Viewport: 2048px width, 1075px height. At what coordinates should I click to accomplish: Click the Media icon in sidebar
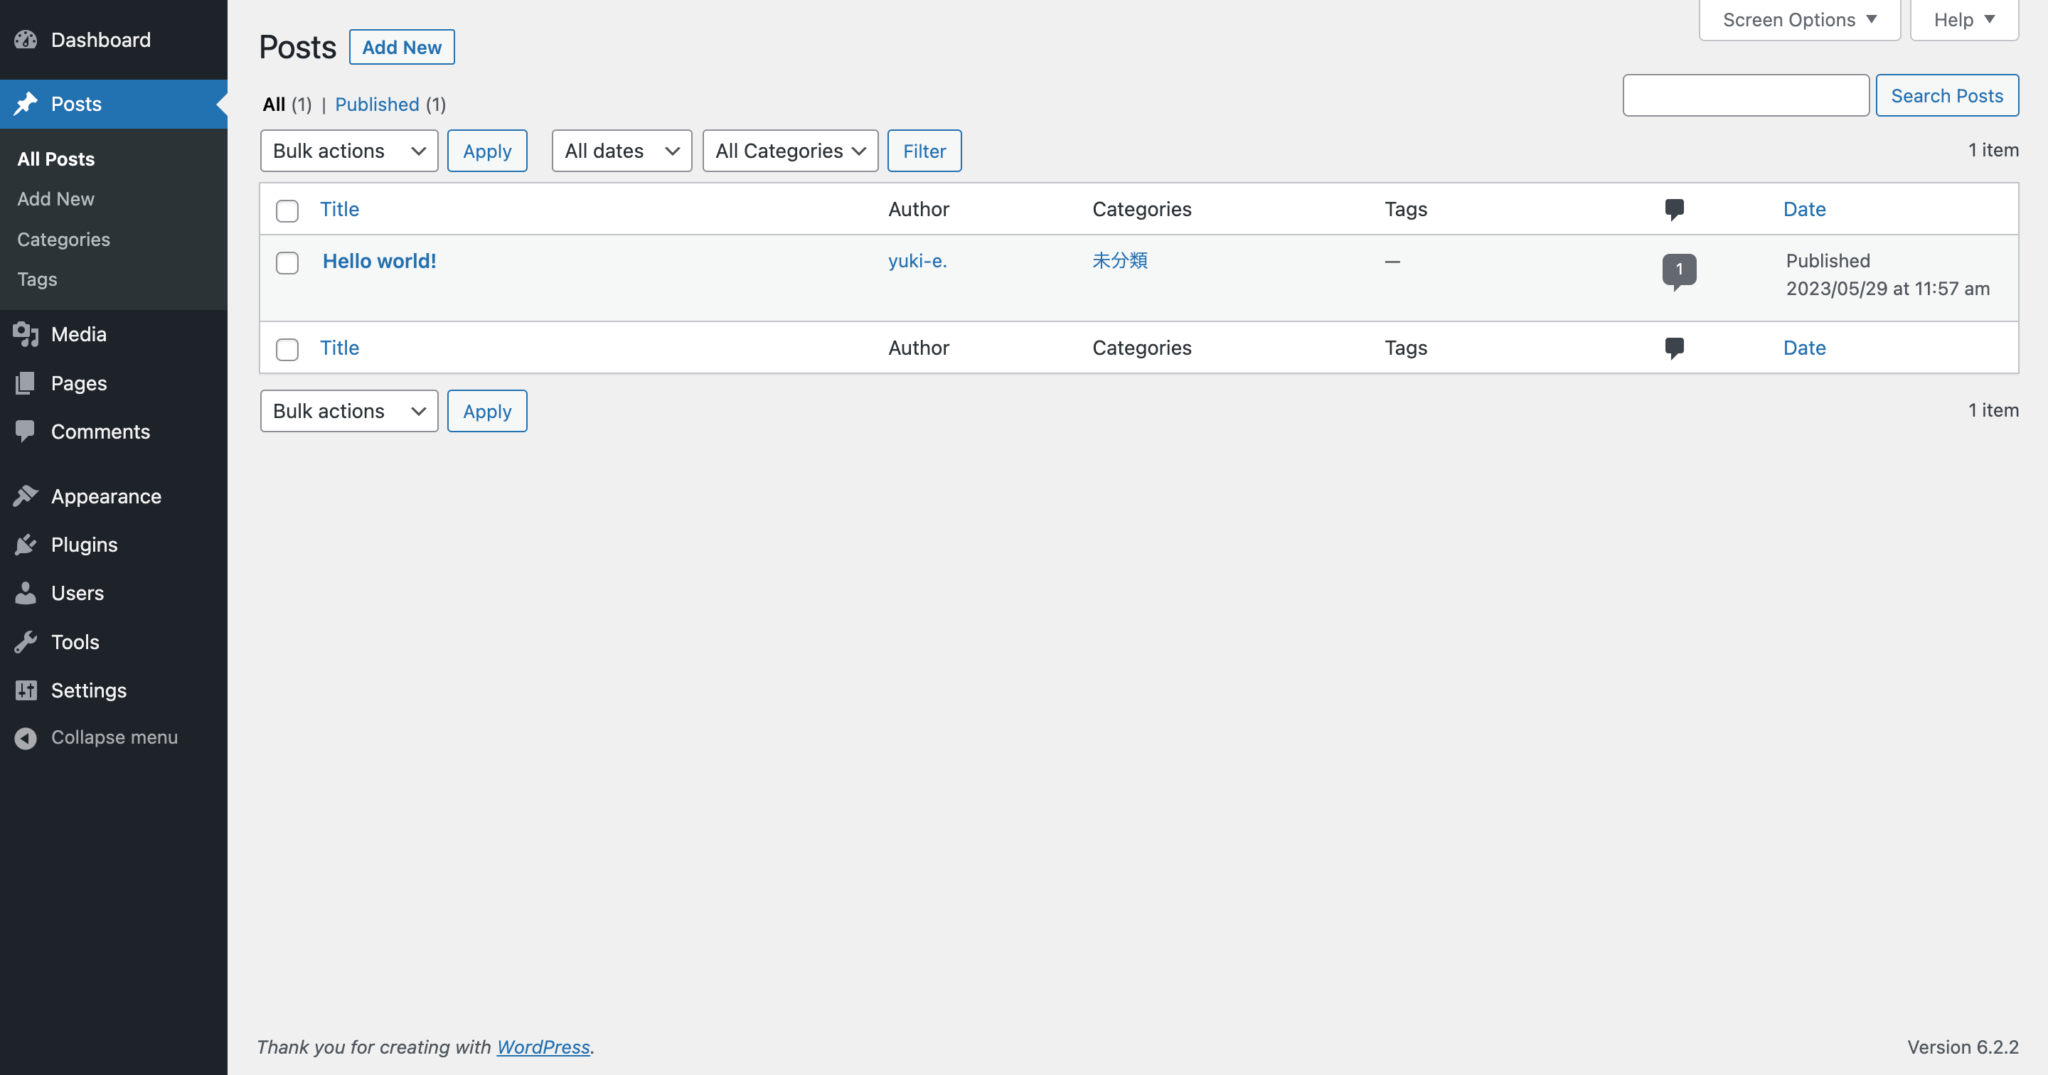[26, 335]
